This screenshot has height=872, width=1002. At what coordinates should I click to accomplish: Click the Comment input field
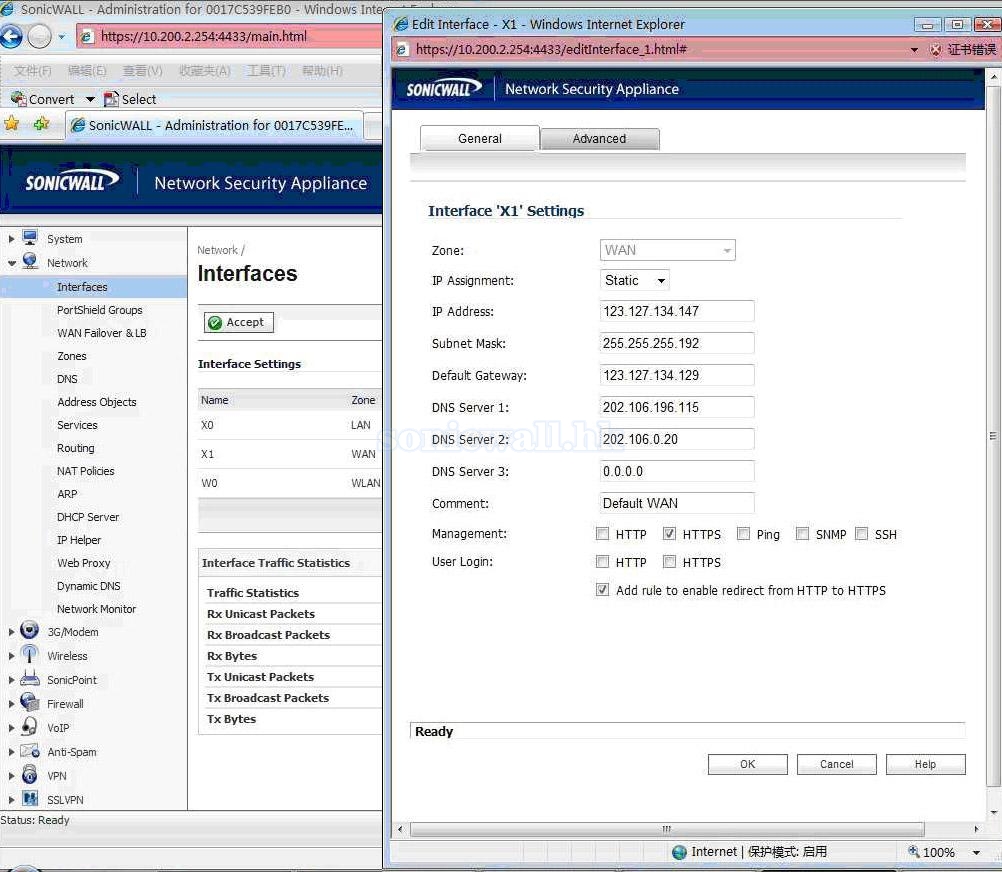[x=677, y=503]
